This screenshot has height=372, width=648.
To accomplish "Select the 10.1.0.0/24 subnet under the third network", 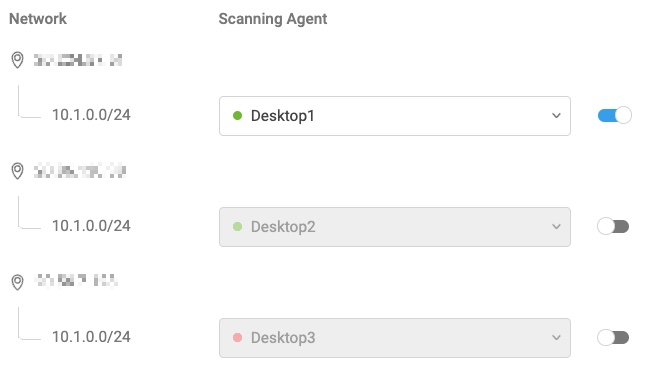I will [x=91, y=337].
